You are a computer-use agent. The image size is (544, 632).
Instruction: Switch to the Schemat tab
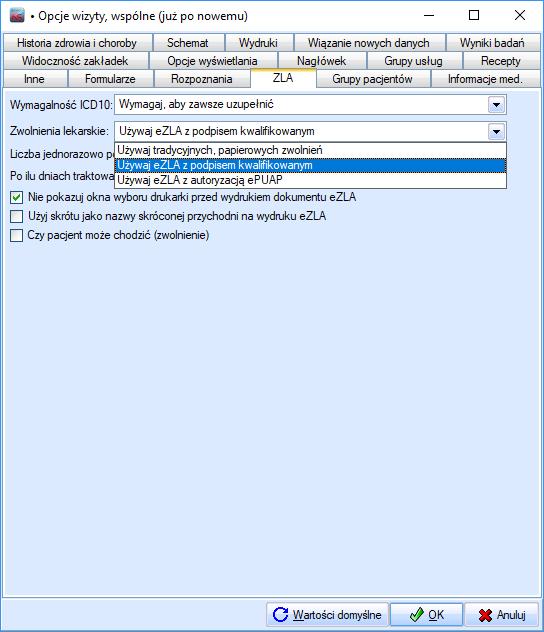tap(188, 43)
